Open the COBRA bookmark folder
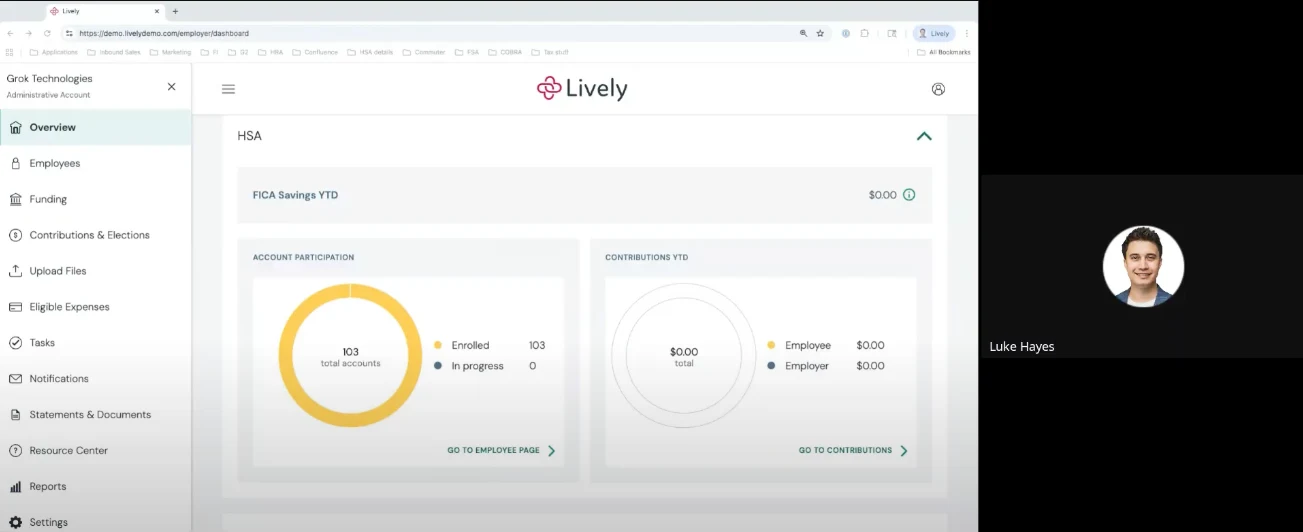The height and width of the screenshot is (532, 1303). [x=506, y=52]
